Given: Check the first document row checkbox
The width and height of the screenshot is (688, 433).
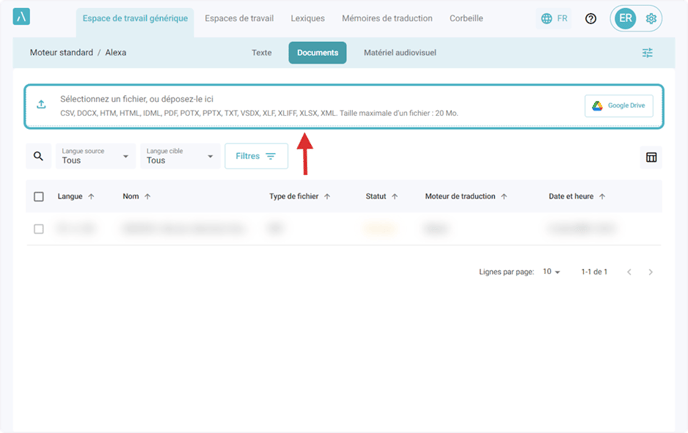Looking at the screenshot, I should pos(39,229).
